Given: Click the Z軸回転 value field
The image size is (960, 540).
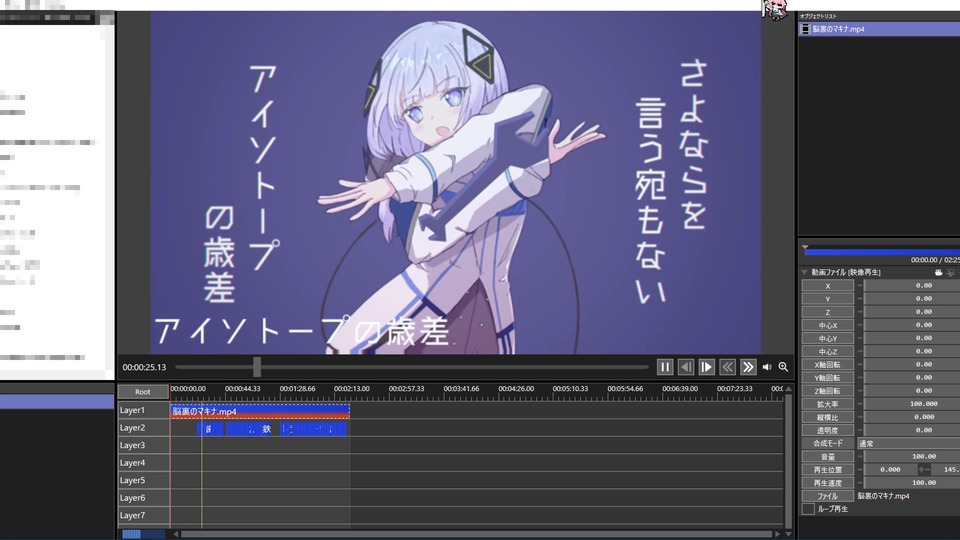Looking at the screenshot, I should pos(912,391).
